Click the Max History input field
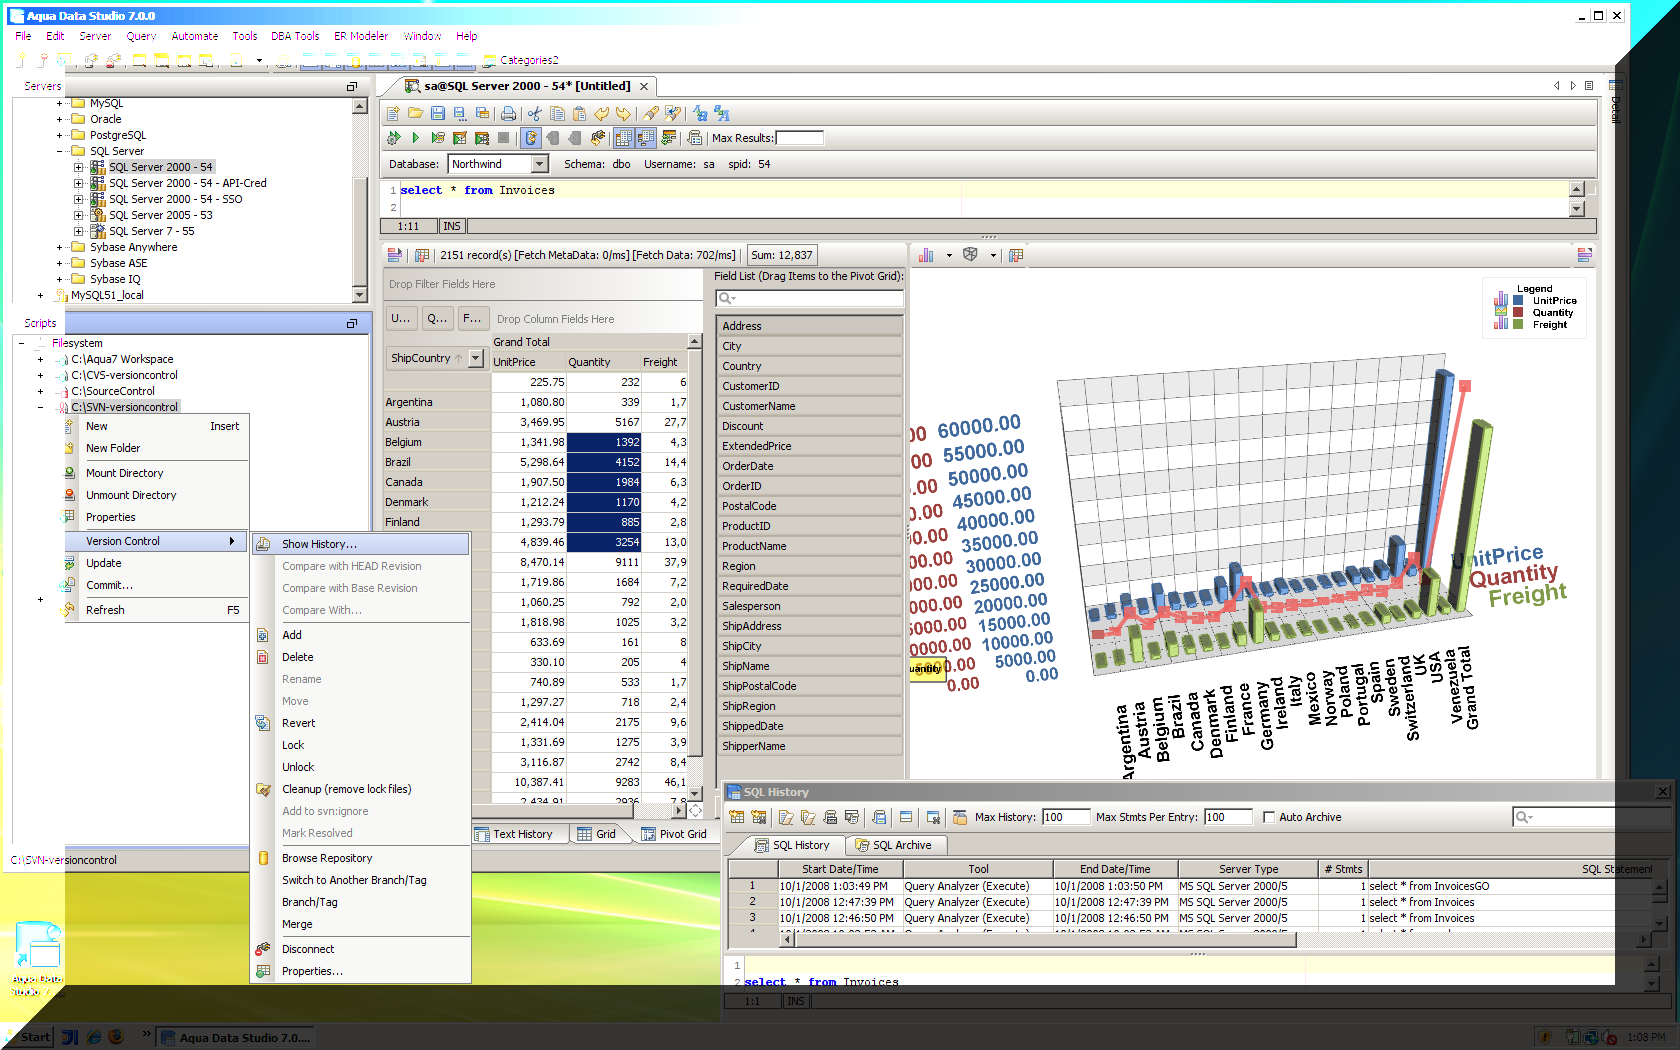Viewport: 1680px width, 1050px height. point(1065,817)
